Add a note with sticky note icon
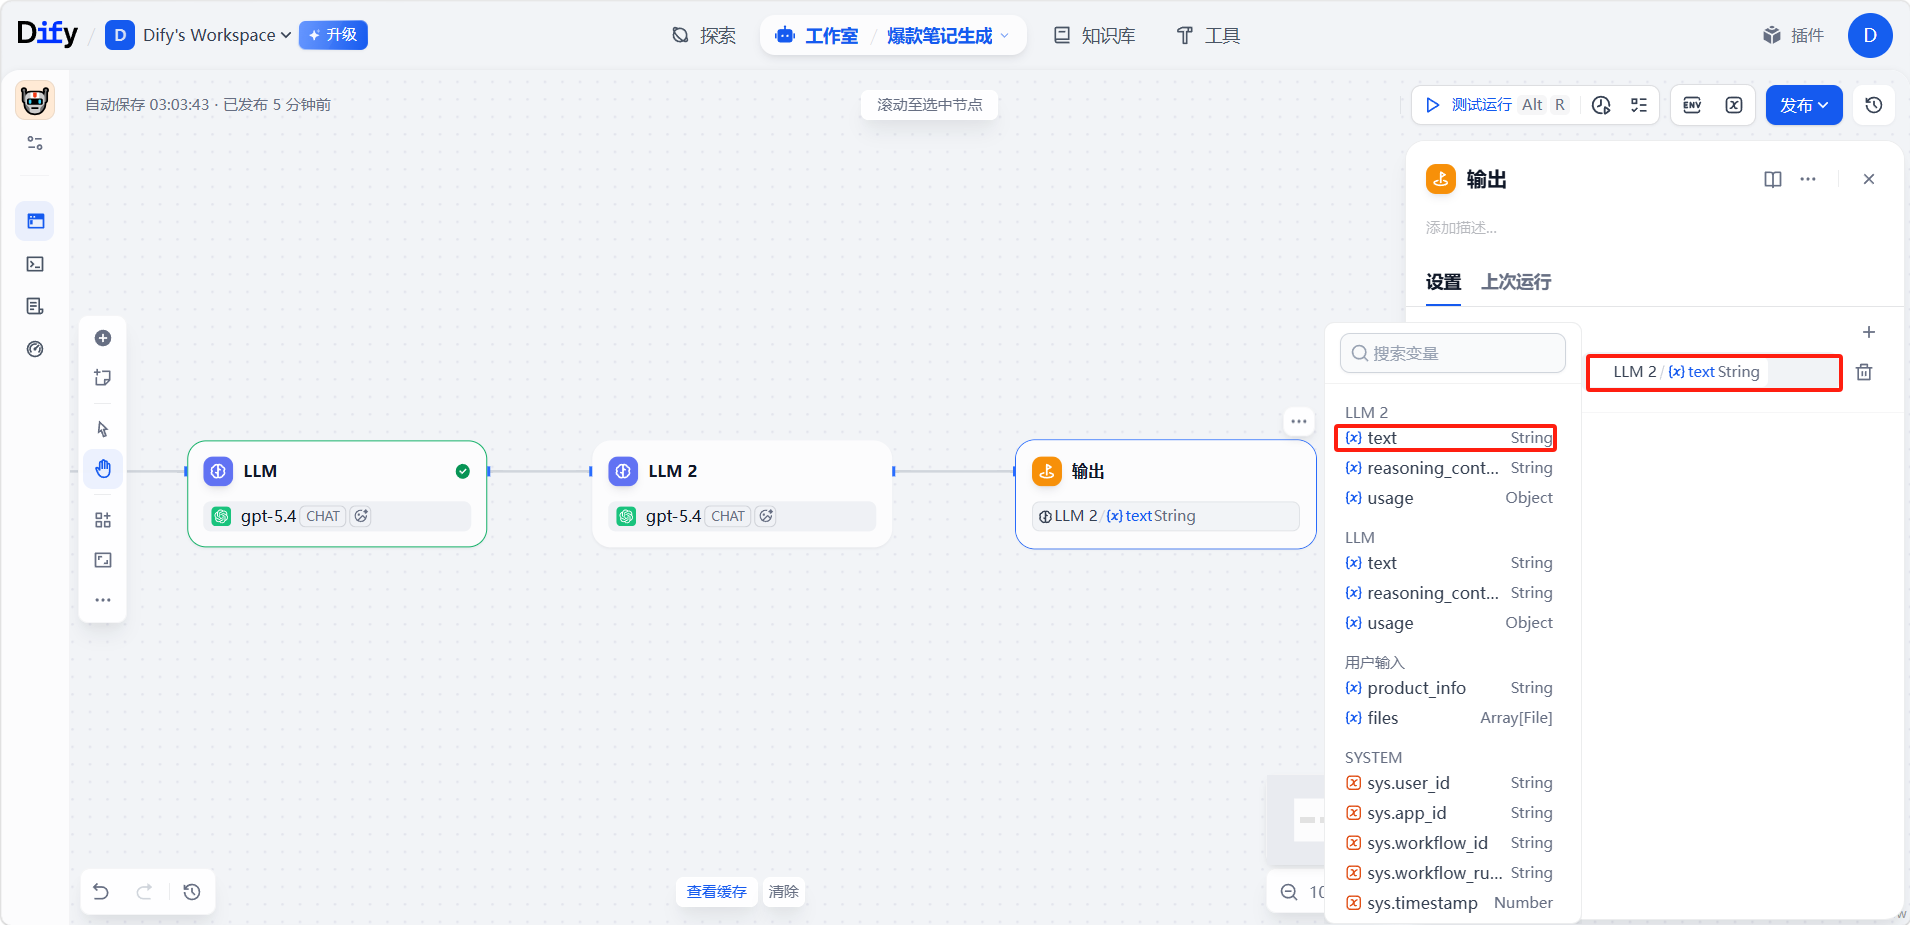The height and width of the screenshot is (925, 1910). coord(103,378)
